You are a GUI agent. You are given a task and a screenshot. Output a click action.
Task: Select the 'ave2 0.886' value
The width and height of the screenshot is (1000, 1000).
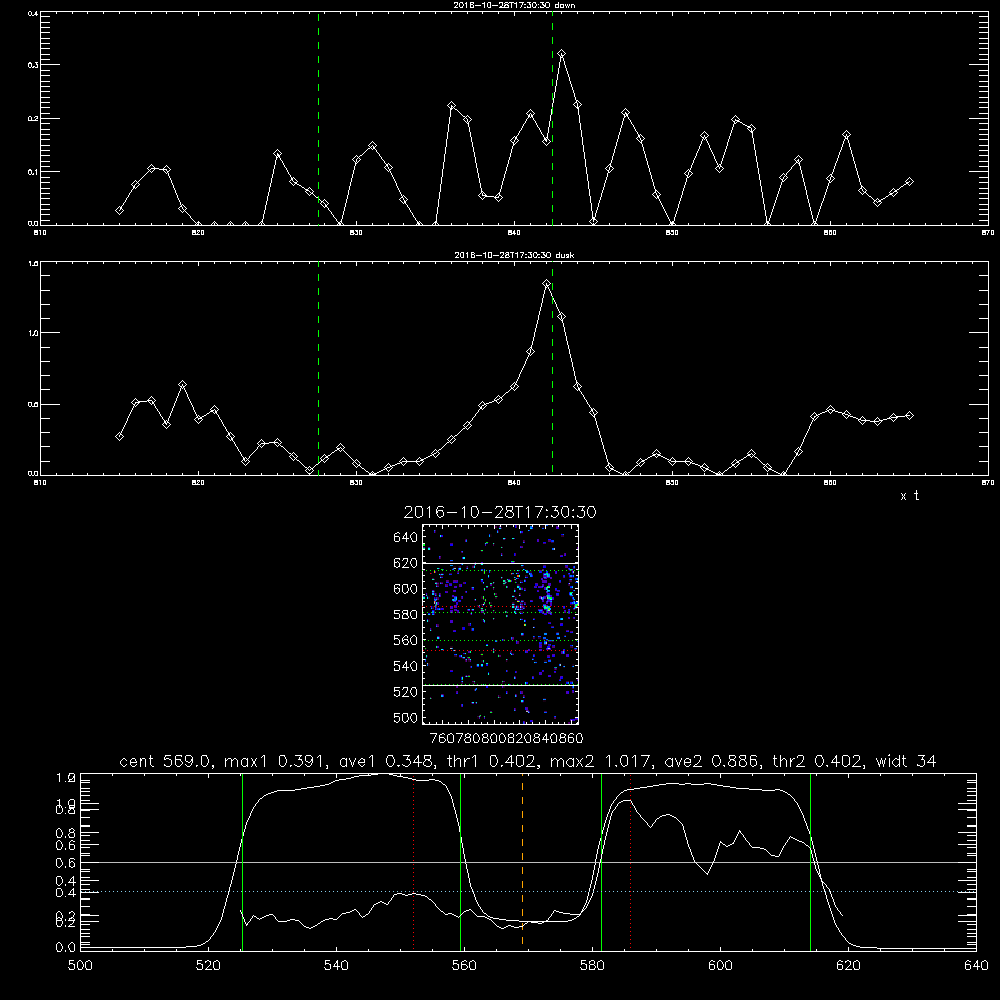(712, 761)
